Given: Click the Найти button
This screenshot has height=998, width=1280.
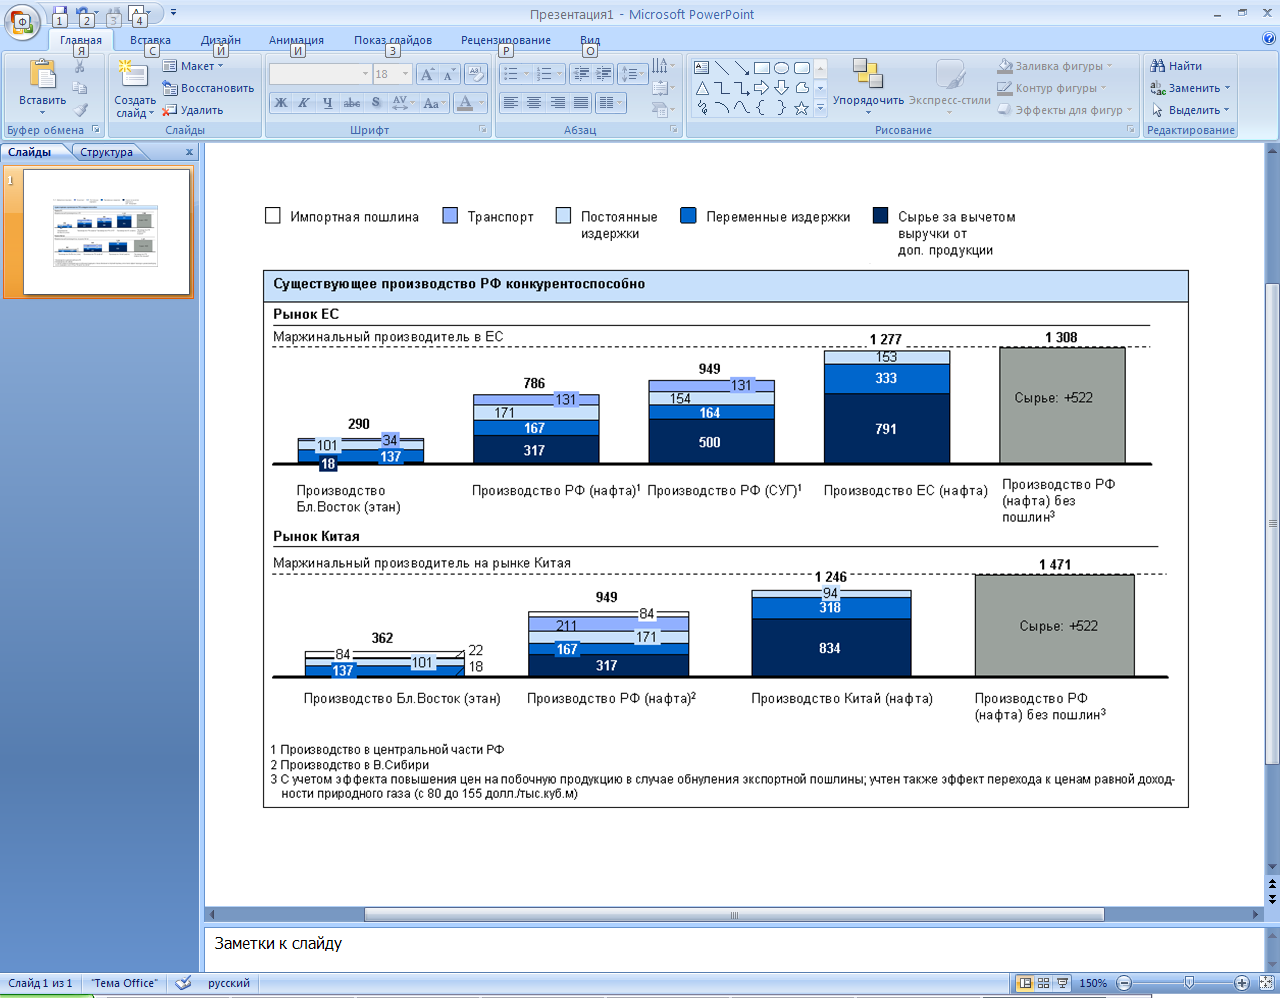Looking at the screenshot, I should coord(1176,66).
